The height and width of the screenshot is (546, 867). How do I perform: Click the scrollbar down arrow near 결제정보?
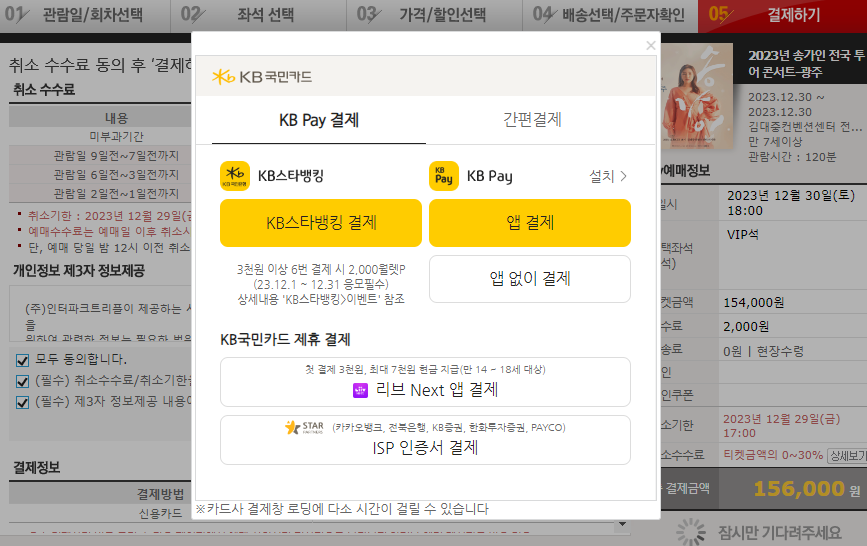pos(623,524)
